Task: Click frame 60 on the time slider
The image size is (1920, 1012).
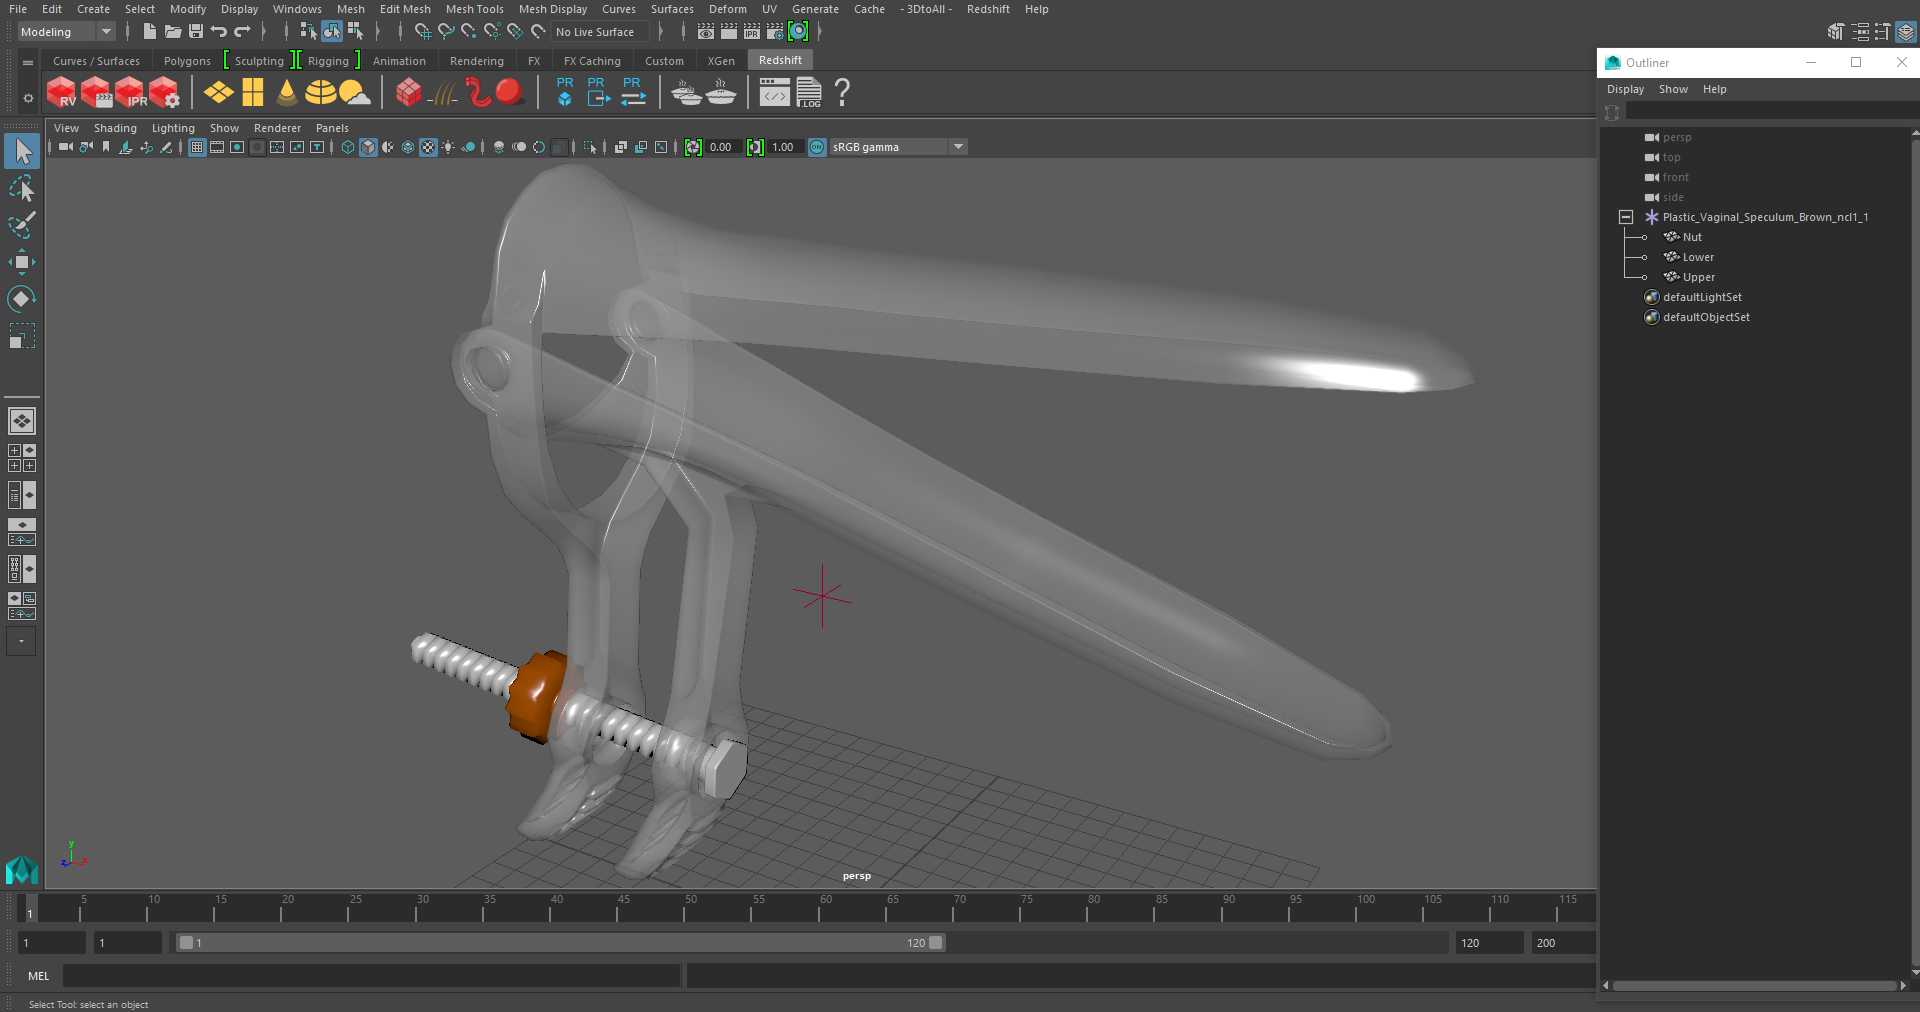Action: click(x=820, y=908)
